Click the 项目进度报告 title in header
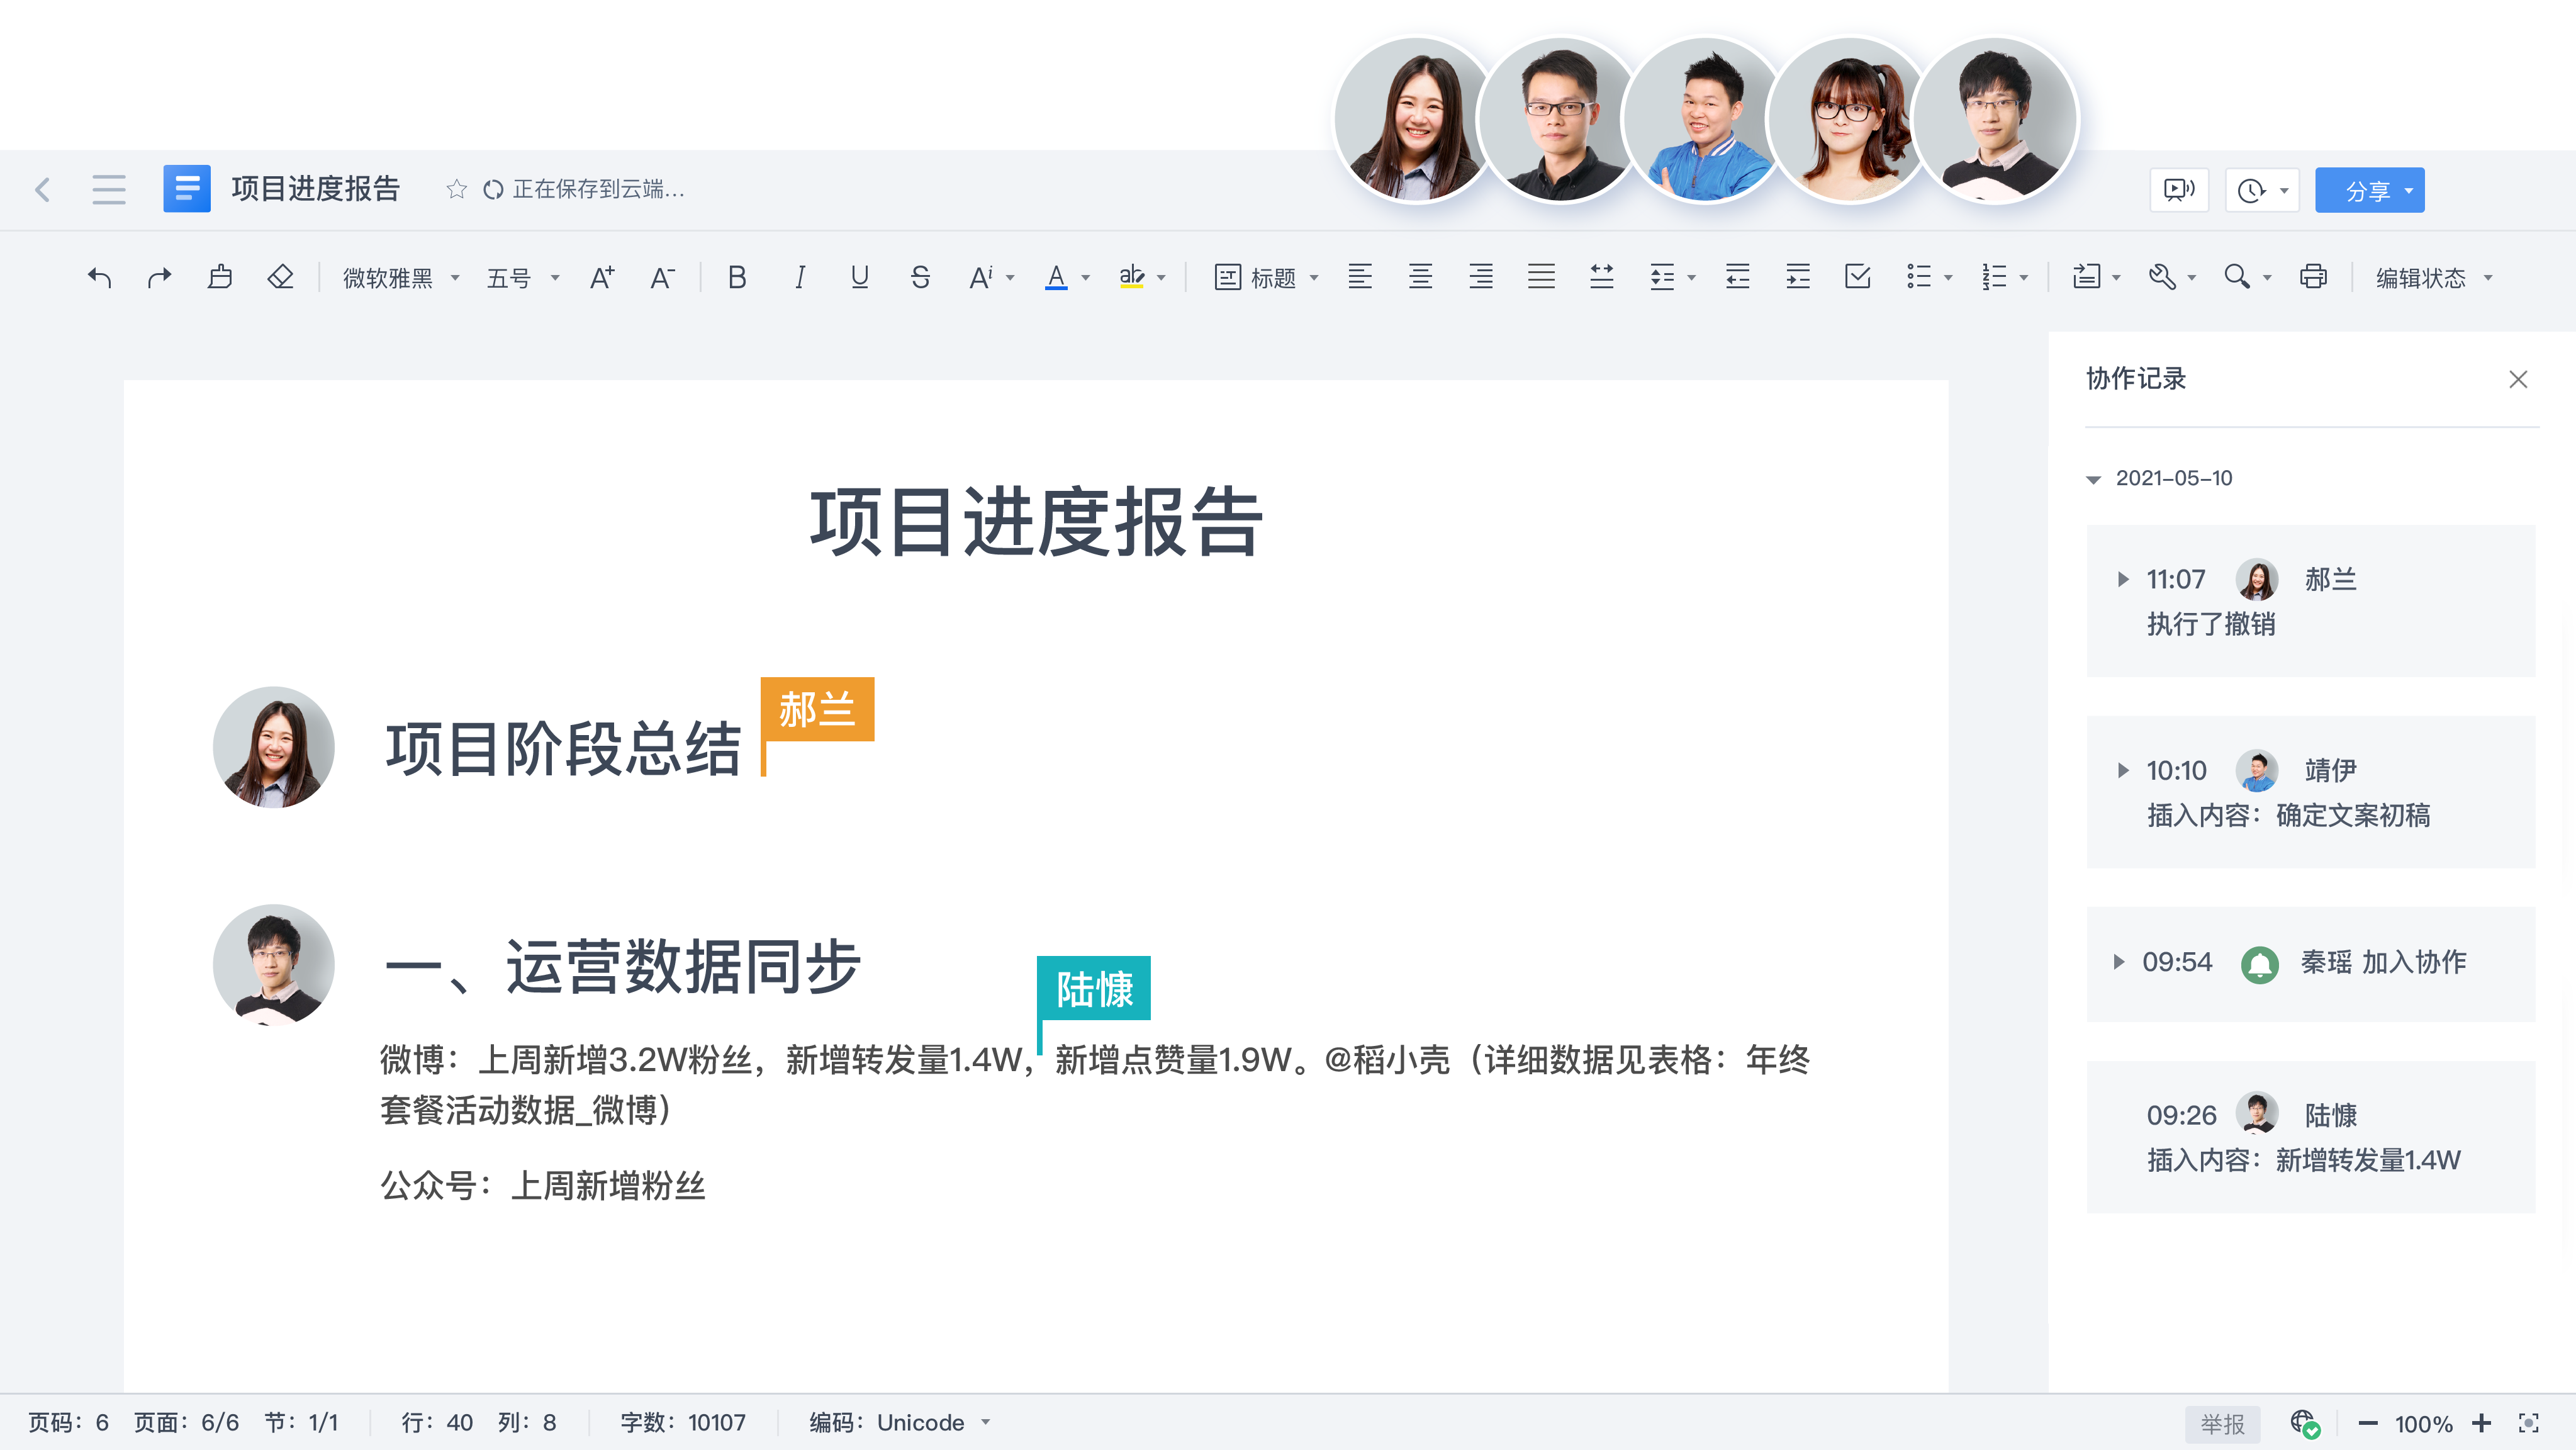Viewport: 2576px width, 1450px height. 315,189
